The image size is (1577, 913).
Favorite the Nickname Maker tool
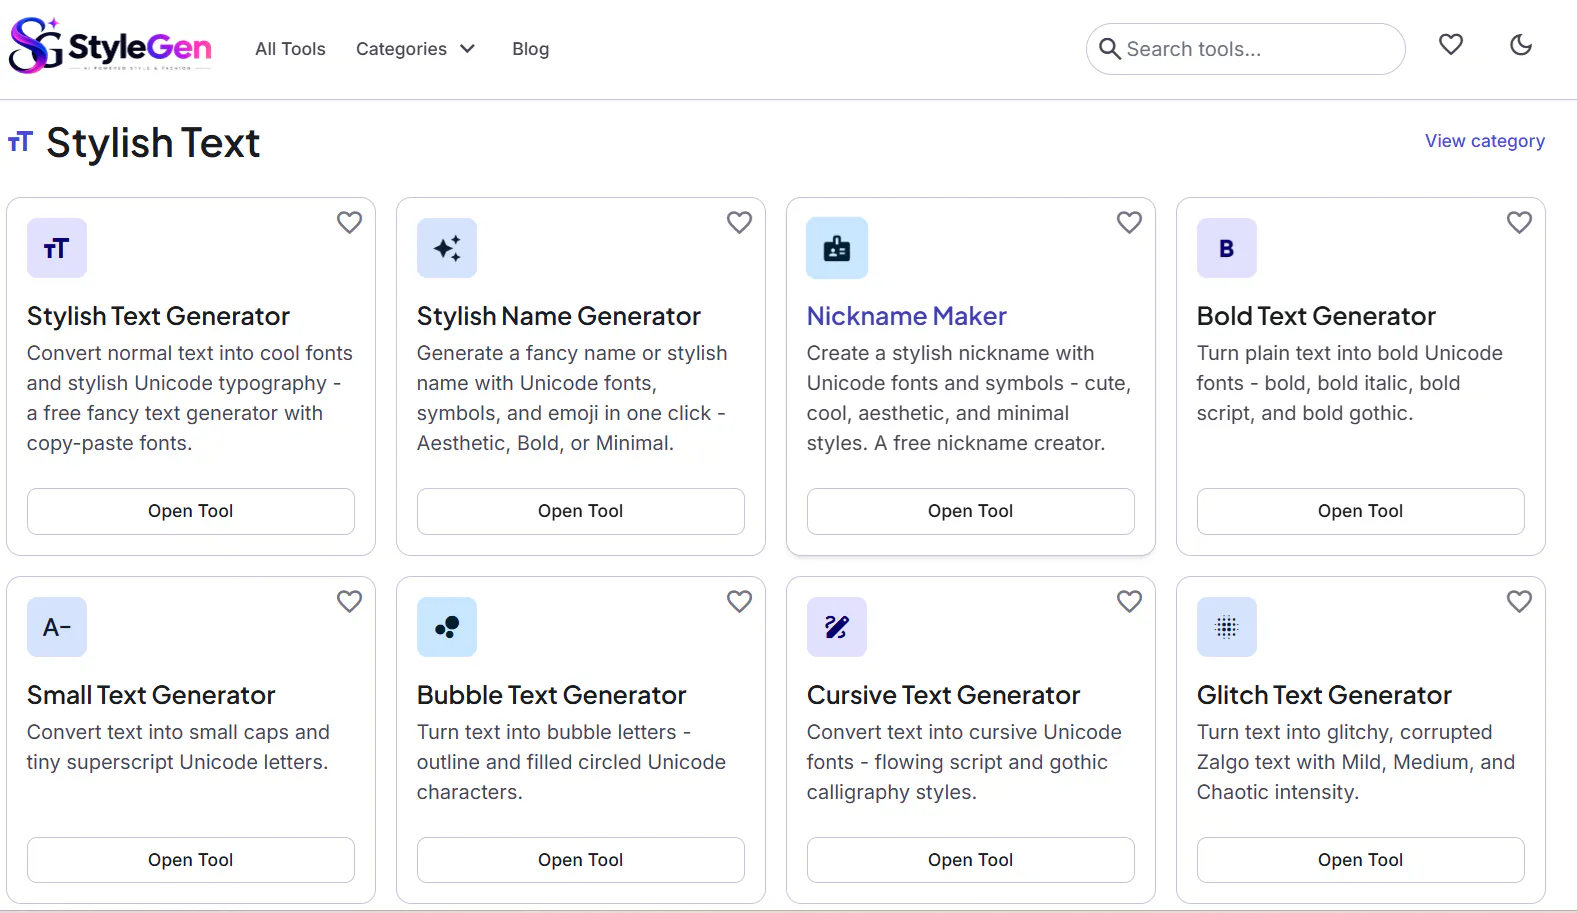pyautogui.click(x=1129, y=222)
